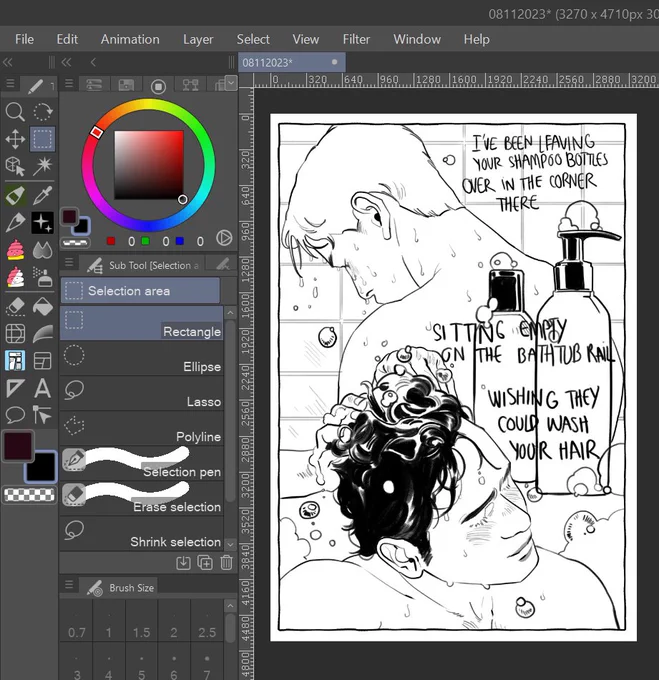The height and width of the screenshot is (680, 659).
Task: Open the Filter menu
Action: coord(356,39)
